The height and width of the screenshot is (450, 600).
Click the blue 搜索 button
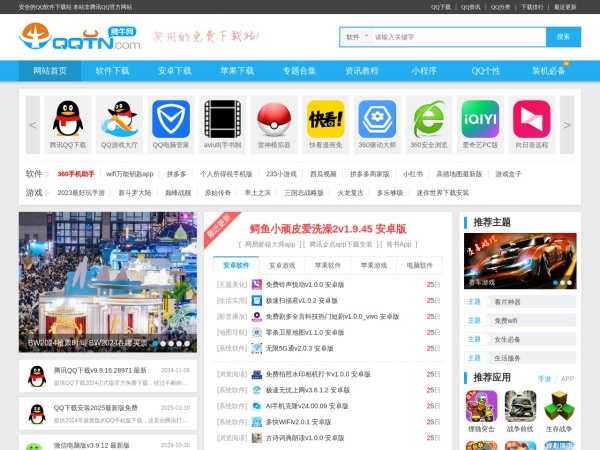[x=563, y=37]
